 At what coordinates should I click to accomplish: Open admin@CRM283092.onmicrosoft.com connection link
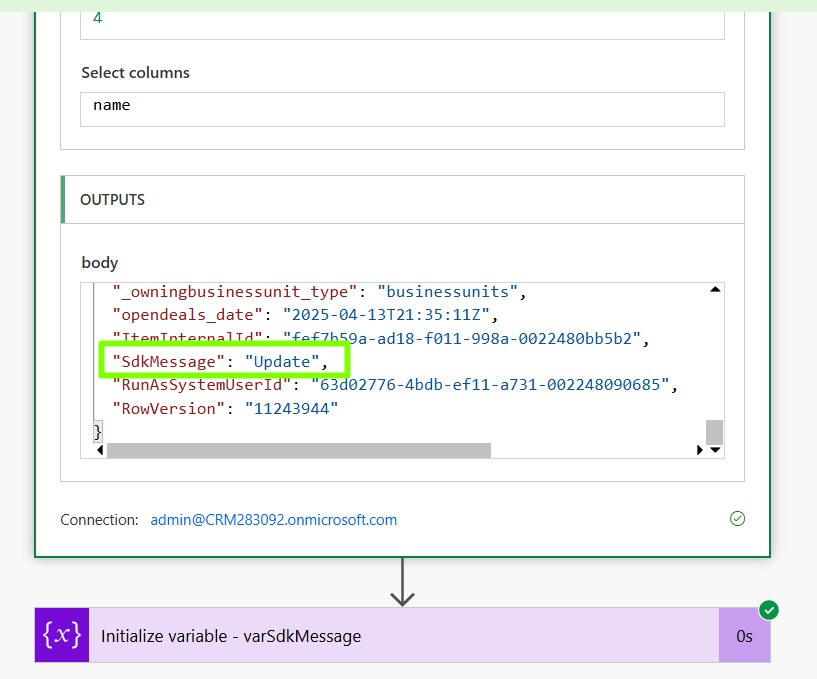click(274, 520)
